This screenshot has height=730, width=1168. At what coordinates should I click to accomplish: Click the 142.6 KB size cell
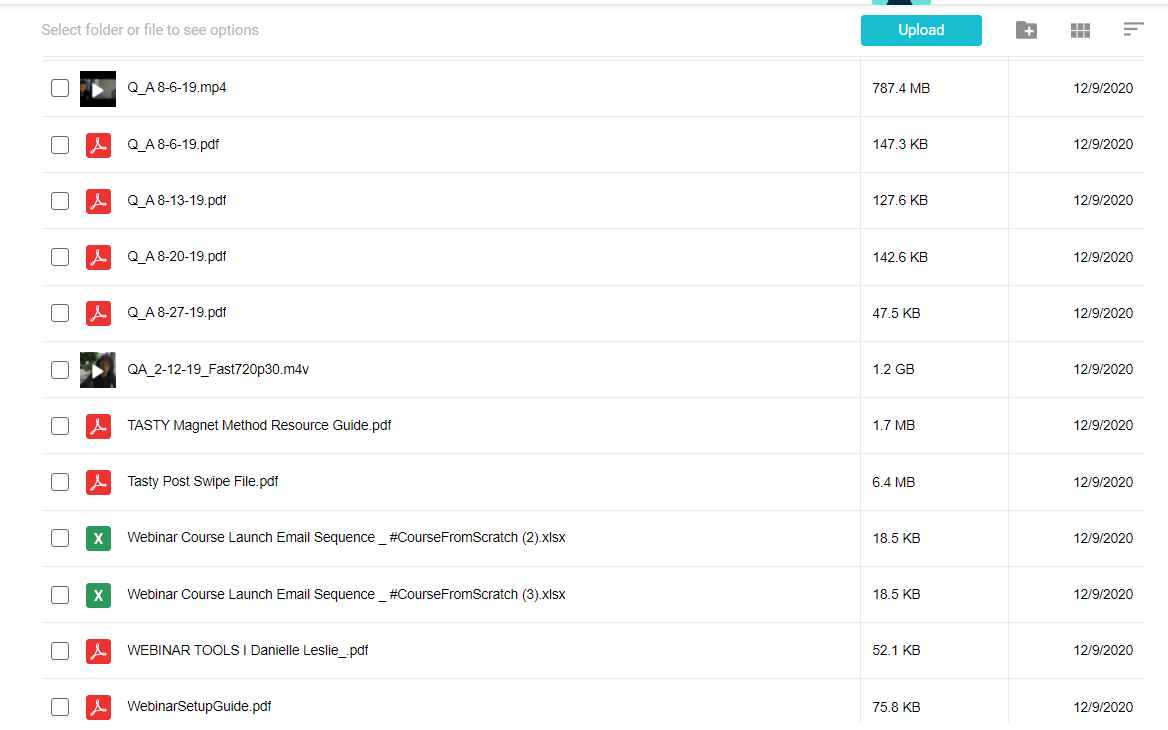900,258
